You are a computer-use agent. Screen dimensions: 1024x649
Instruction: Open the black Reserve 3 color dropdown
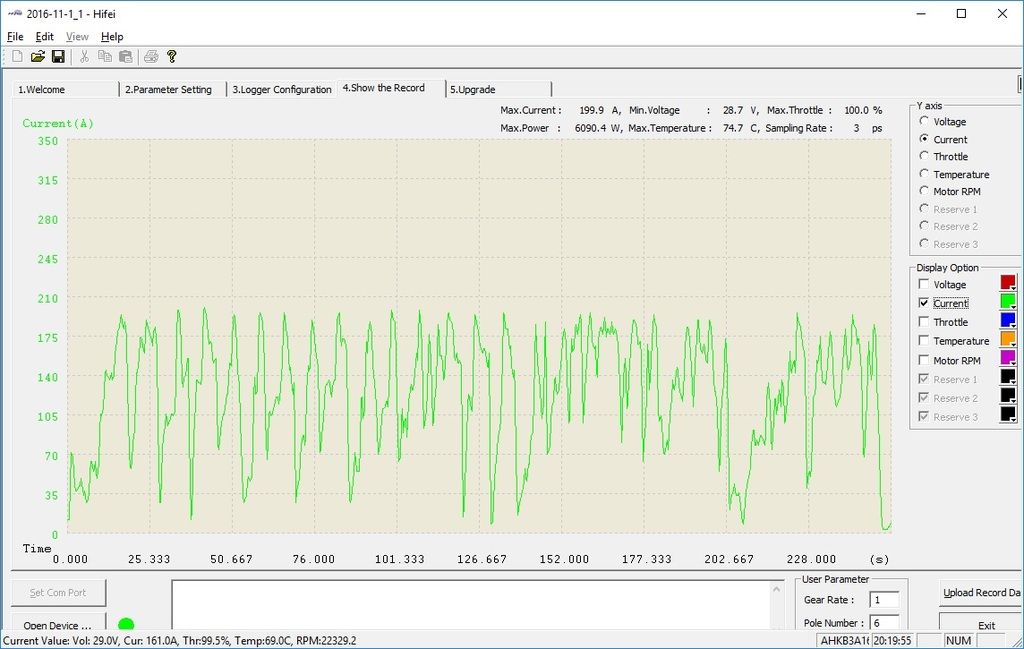[1008, 415]
